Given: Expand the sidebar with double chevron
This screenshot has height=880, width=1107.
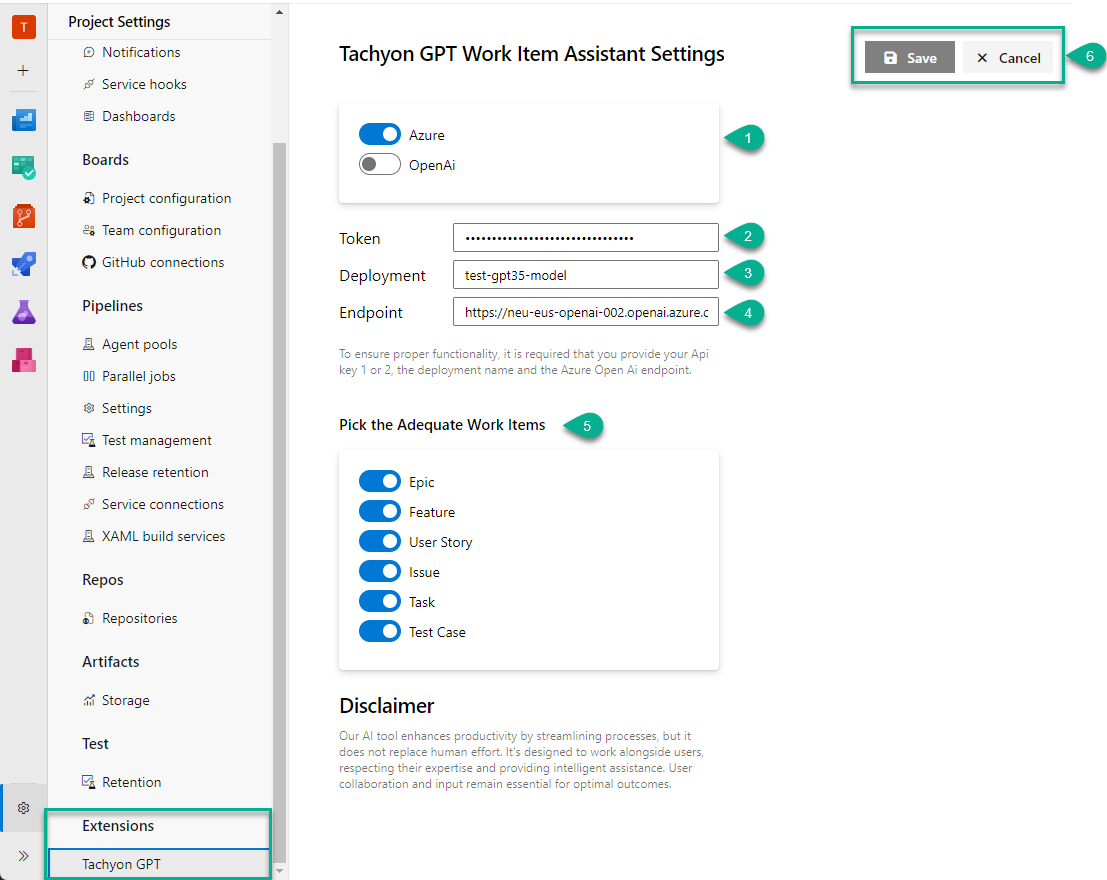Looking at the screenshot, I should click(x=24, y=856).
